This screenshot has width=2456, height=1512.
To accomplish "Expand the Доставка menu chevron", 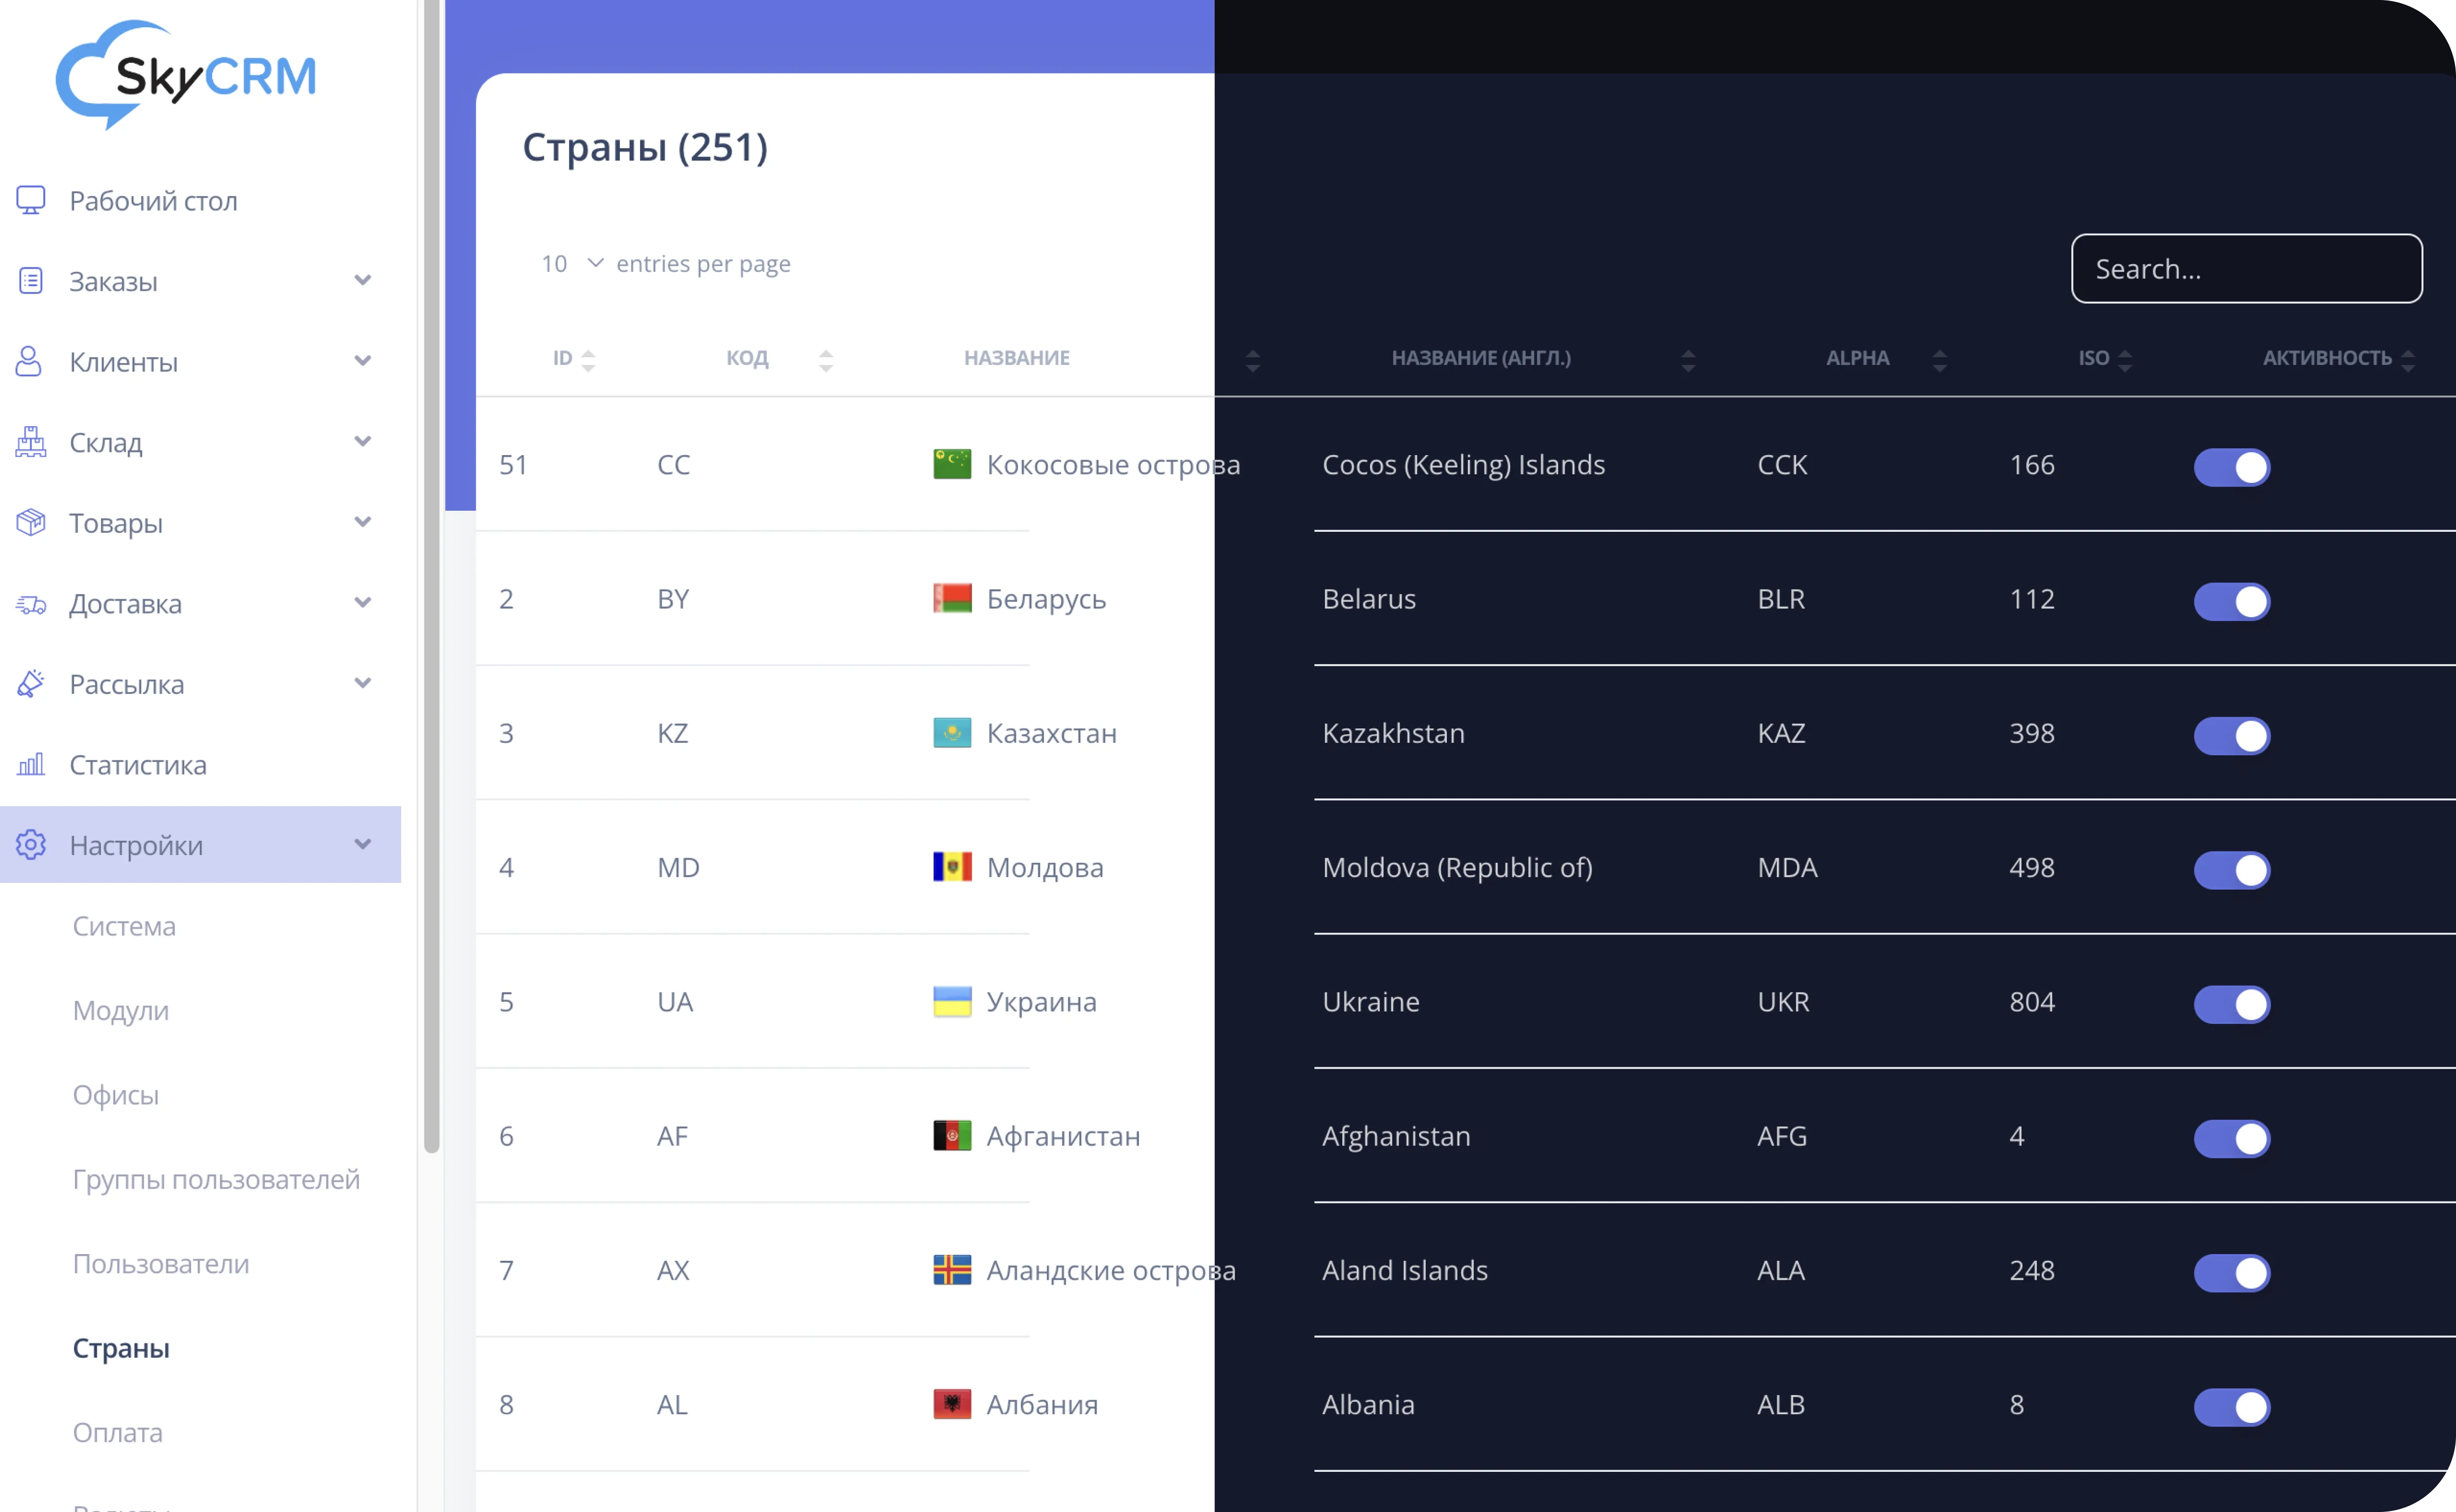I will [x=363, y=602].
